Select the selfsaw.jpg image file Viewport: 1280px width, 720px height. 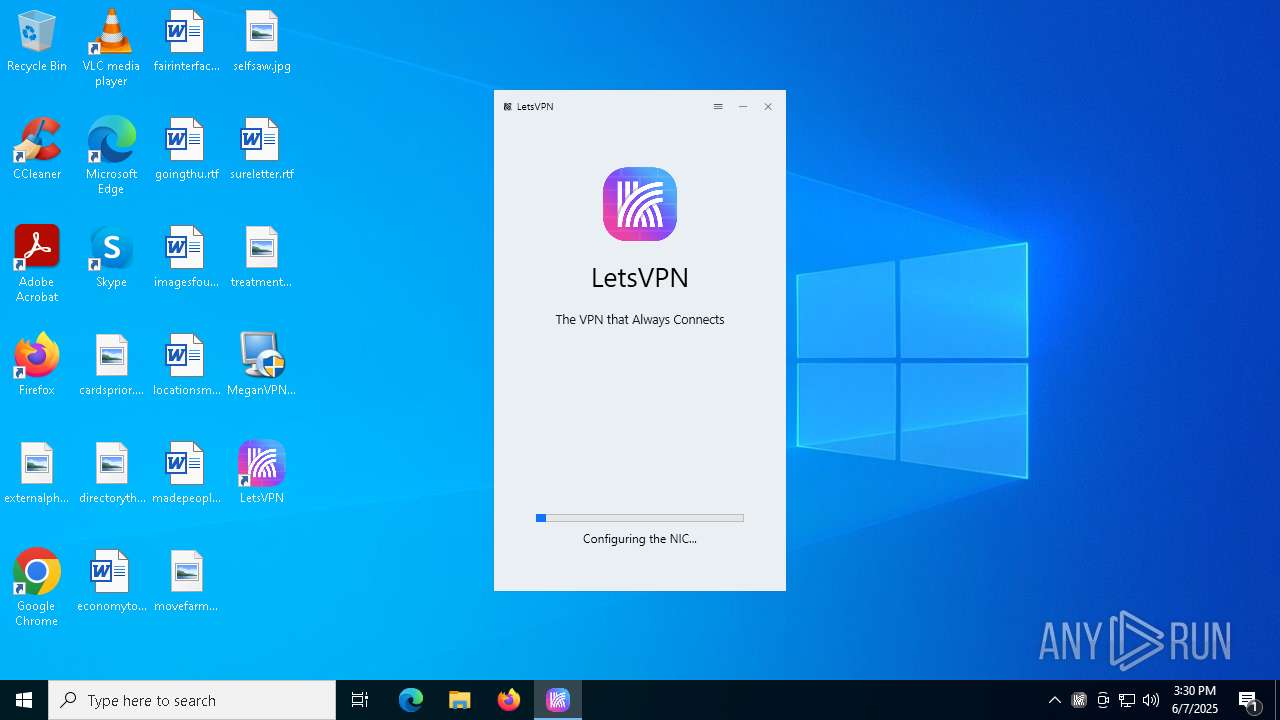262,42
